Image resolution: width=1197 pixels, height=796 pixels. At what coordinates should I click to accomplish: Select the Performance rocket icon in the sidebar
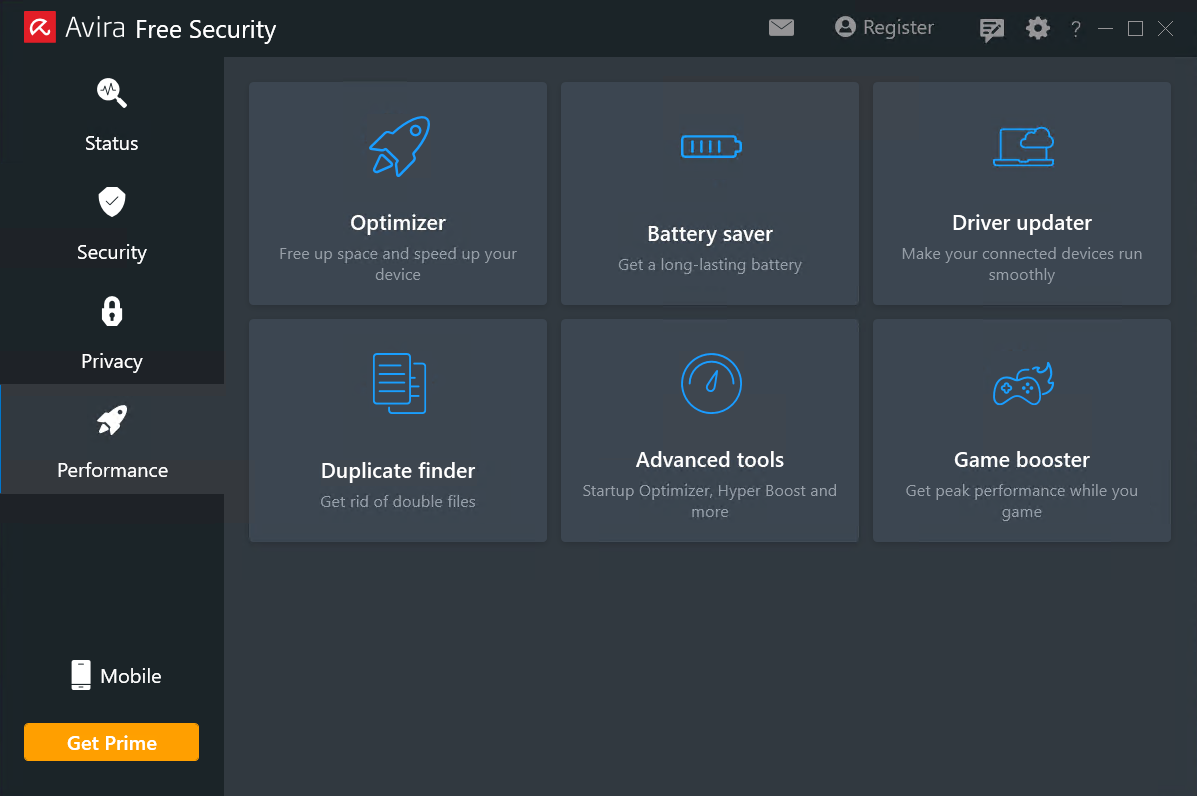111,420
